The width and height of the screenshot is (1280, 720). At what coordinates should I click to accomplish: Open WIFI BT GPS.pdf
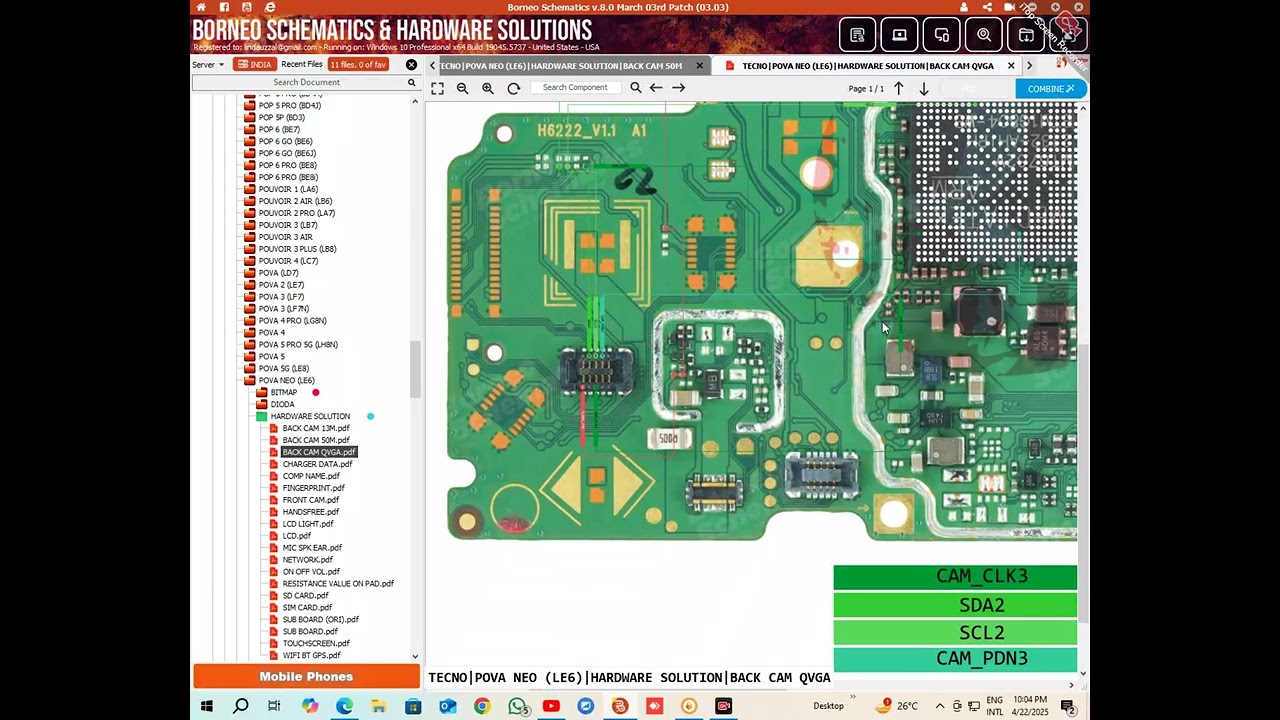311,655
